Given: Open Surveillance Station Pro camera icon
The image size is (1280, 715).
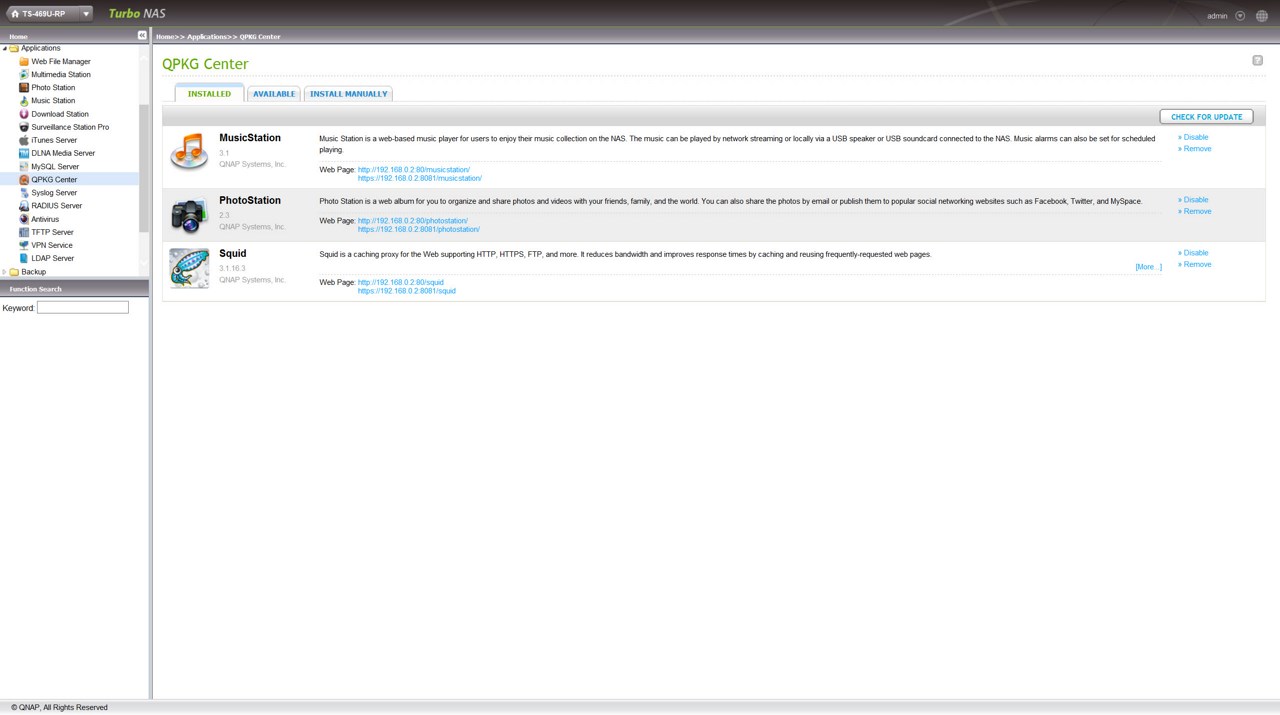Looking at the screenshot, I should coord(24,127).
